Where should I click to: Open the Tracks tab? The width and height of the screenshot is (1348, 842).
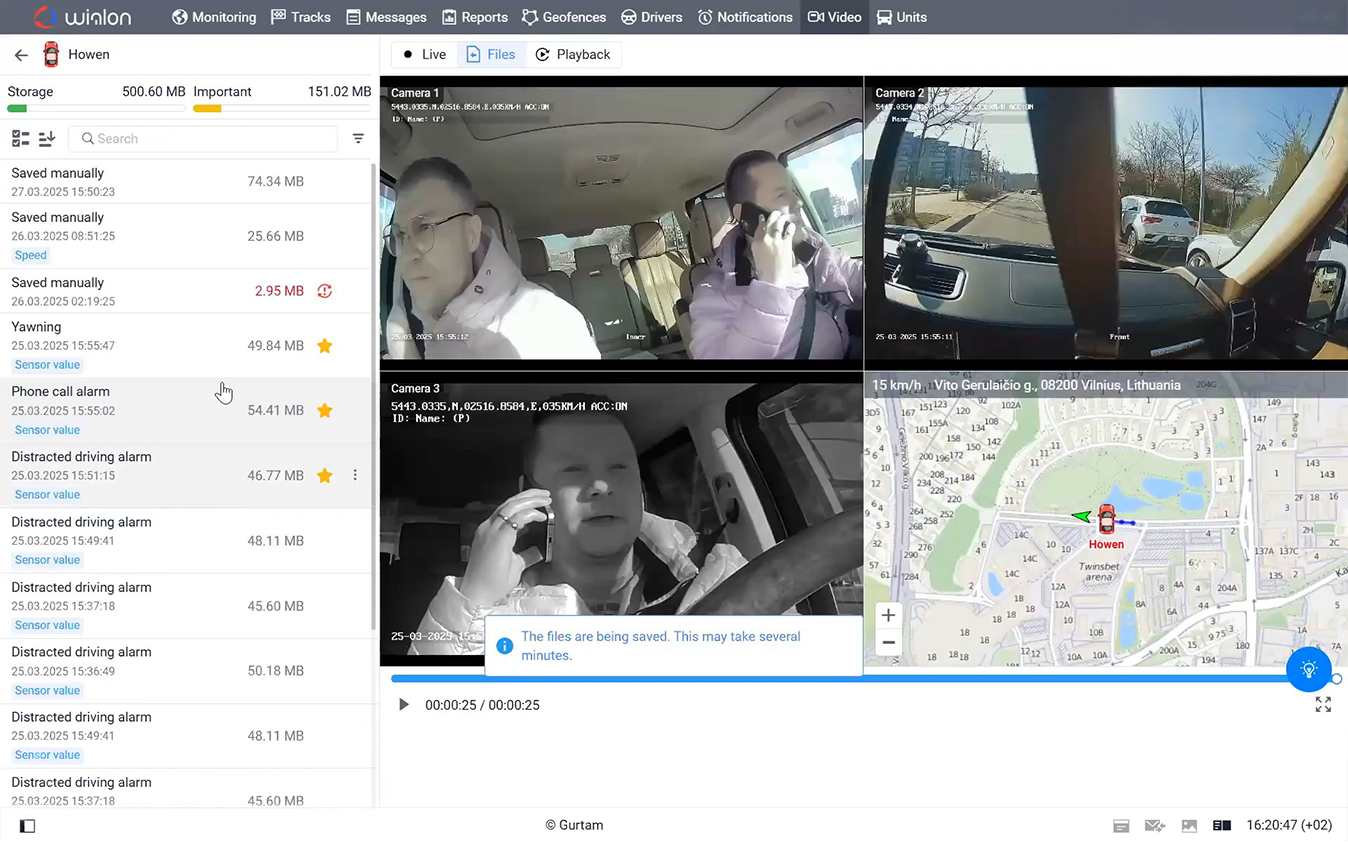[x=301, y=17]
